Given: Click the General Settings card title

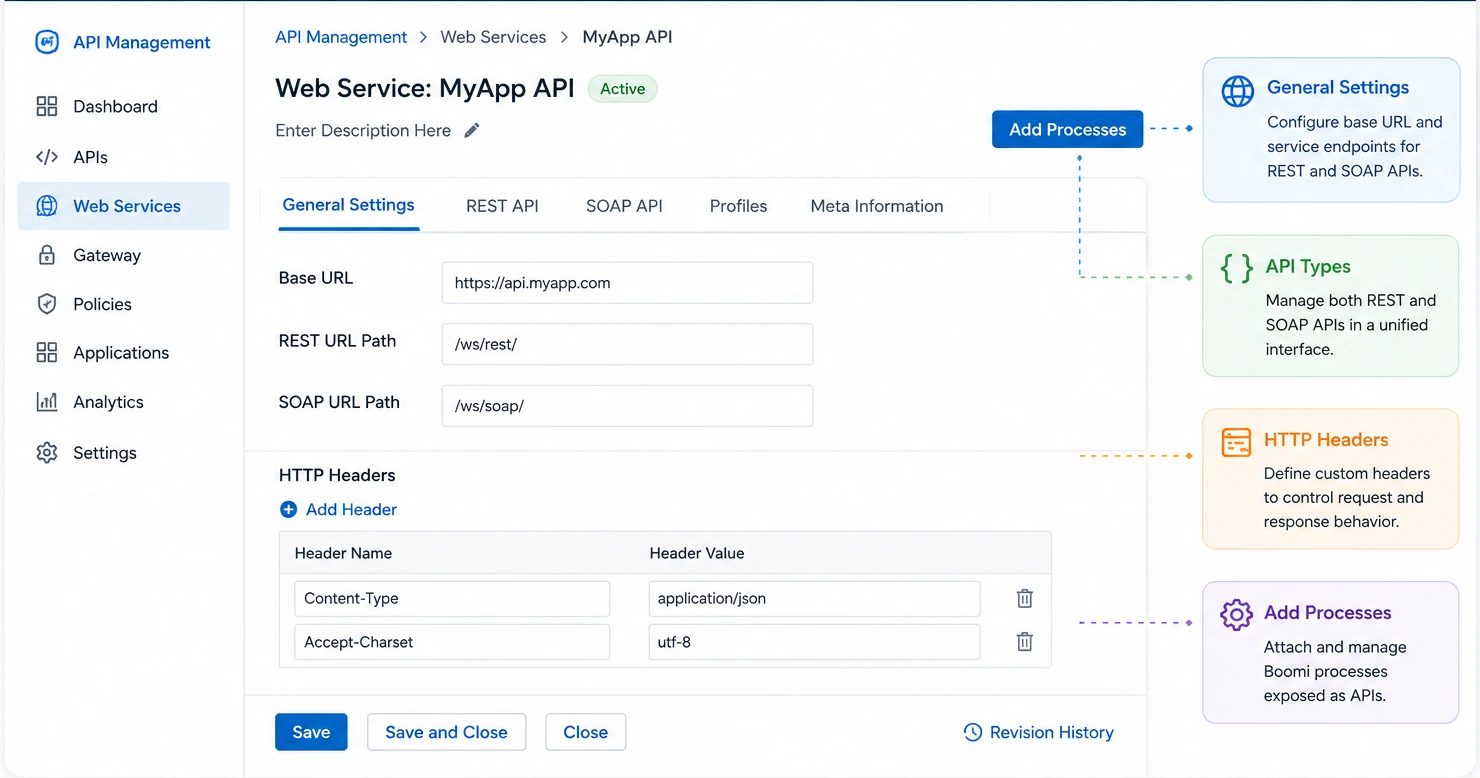Looking at the screenshot, I should (1338, 87).
